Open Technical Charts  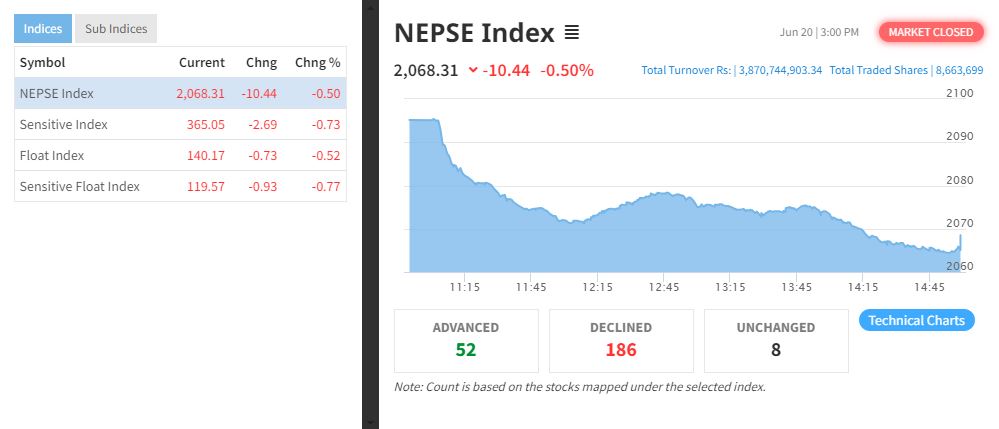pos(916,320)
